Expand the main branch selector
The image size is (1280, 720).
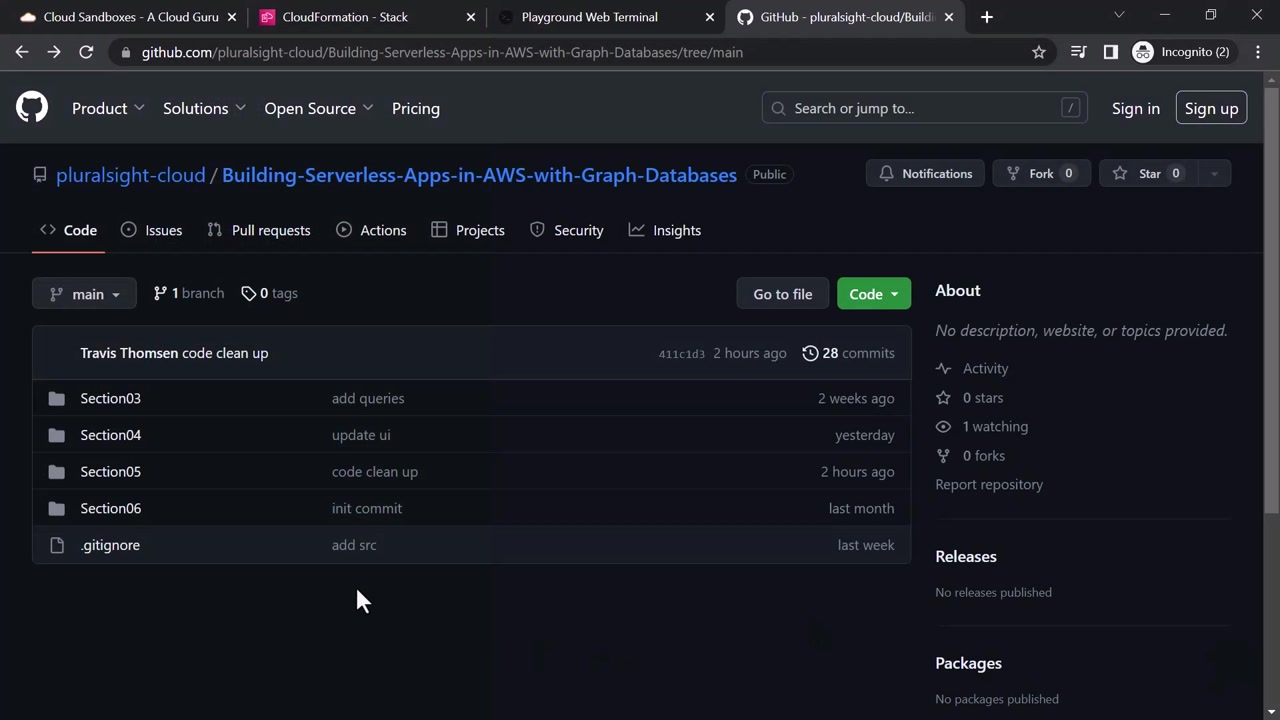click(x=84, y=294)
